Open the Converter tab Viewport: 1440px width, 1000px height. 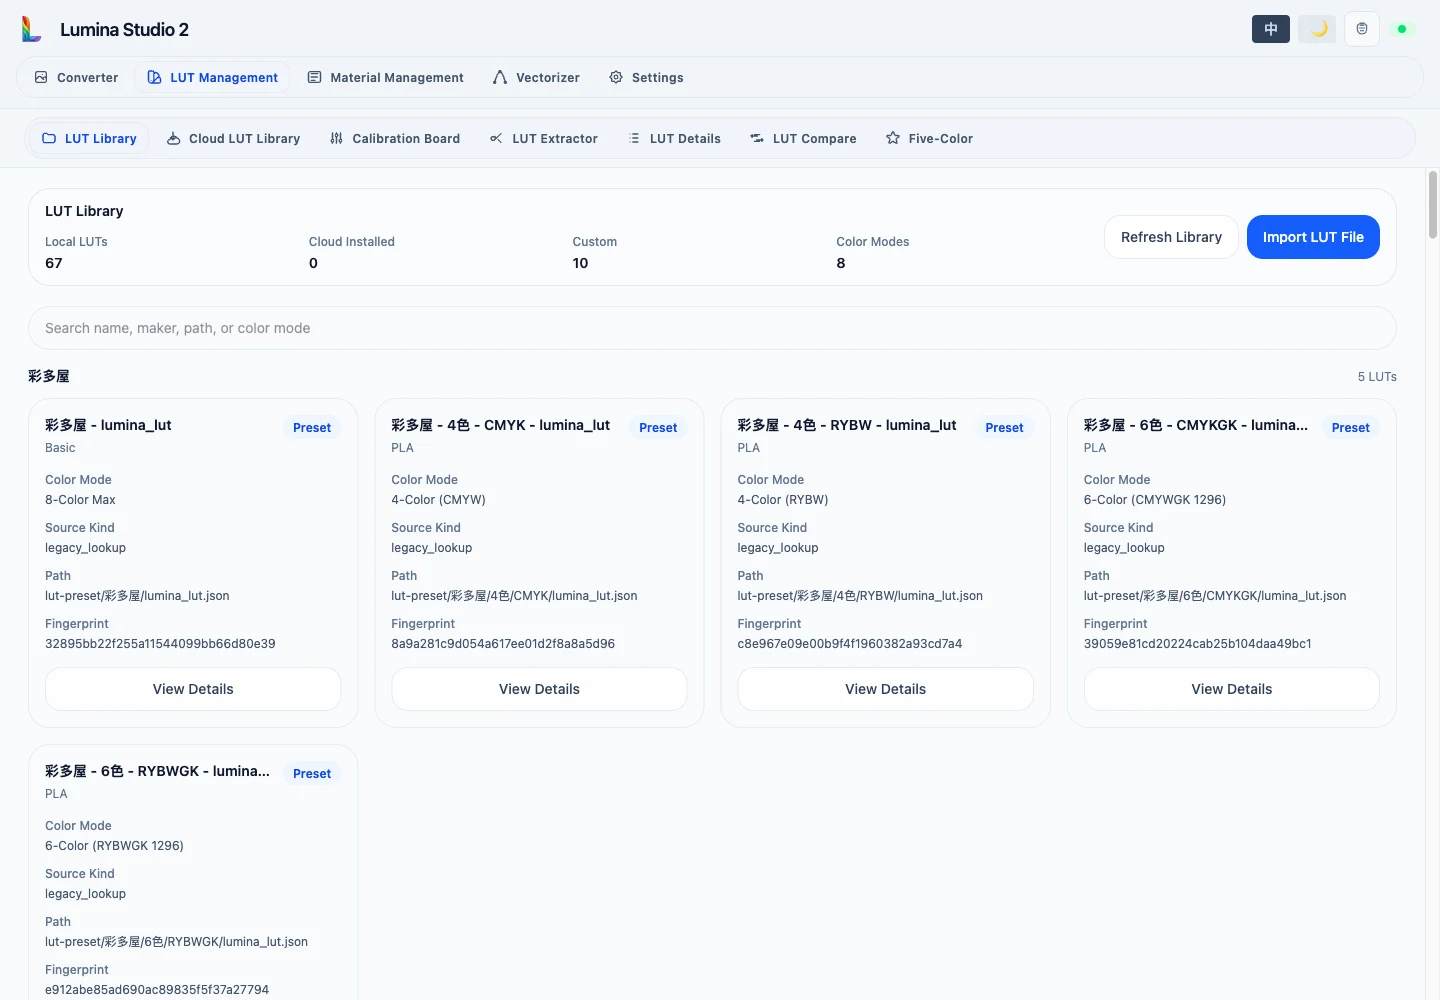tap(76, 77)
